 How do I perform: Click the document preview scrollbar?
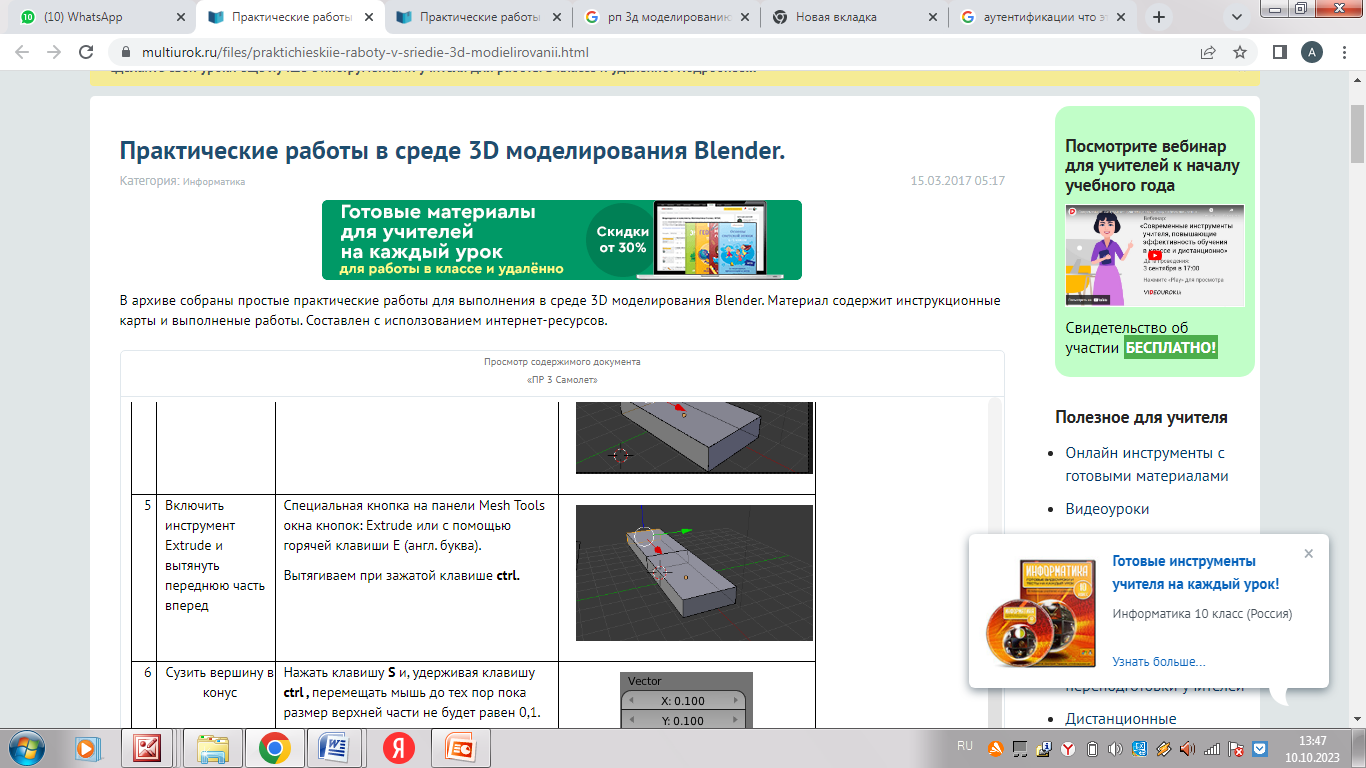[x=995, y=560]
